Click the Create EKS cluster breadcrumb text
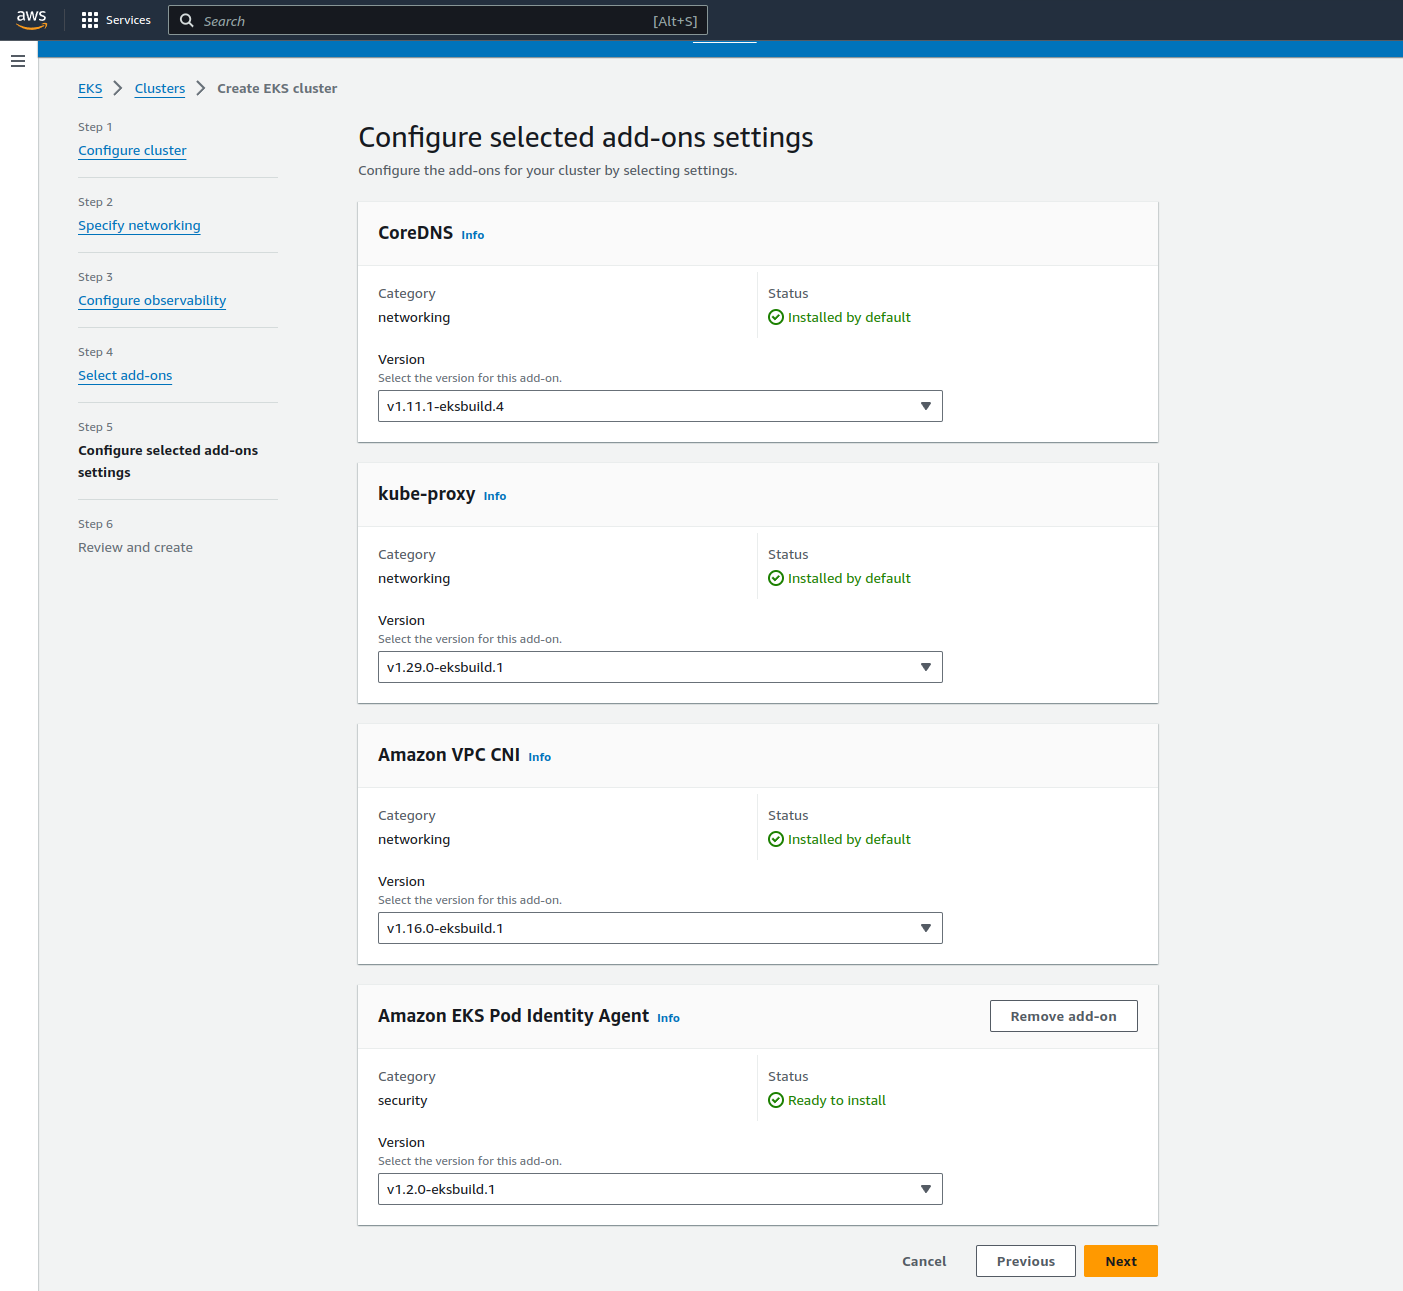Image resolution: width=1403 pixels, height=1291 pixels. tap(277, 88)
